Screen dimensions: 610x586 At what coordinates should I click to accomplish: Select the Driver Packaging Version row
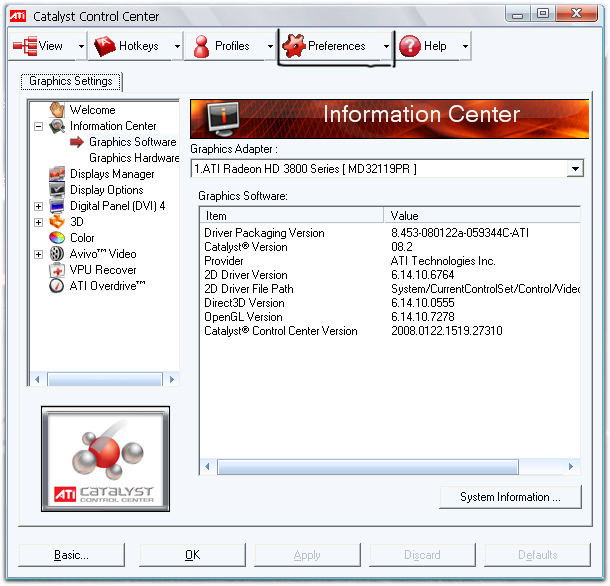tap(390, 233)
